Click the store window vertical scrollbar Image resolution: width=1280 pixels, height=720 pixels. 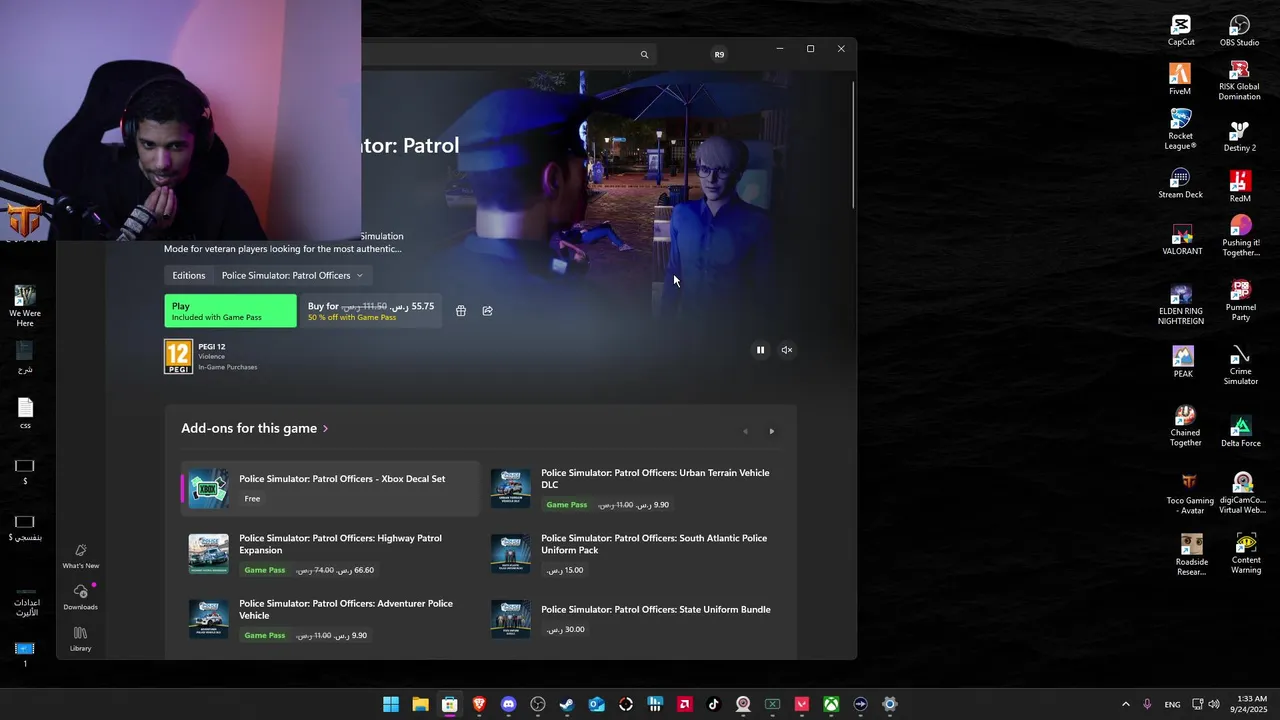point(853,145)
